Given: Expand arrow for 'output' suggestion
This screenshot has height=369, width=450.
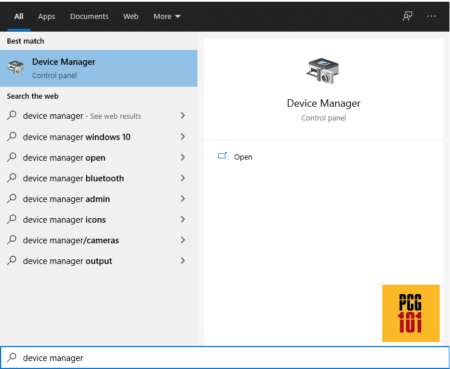Looking at the screenshot, I should pos(183,261).
